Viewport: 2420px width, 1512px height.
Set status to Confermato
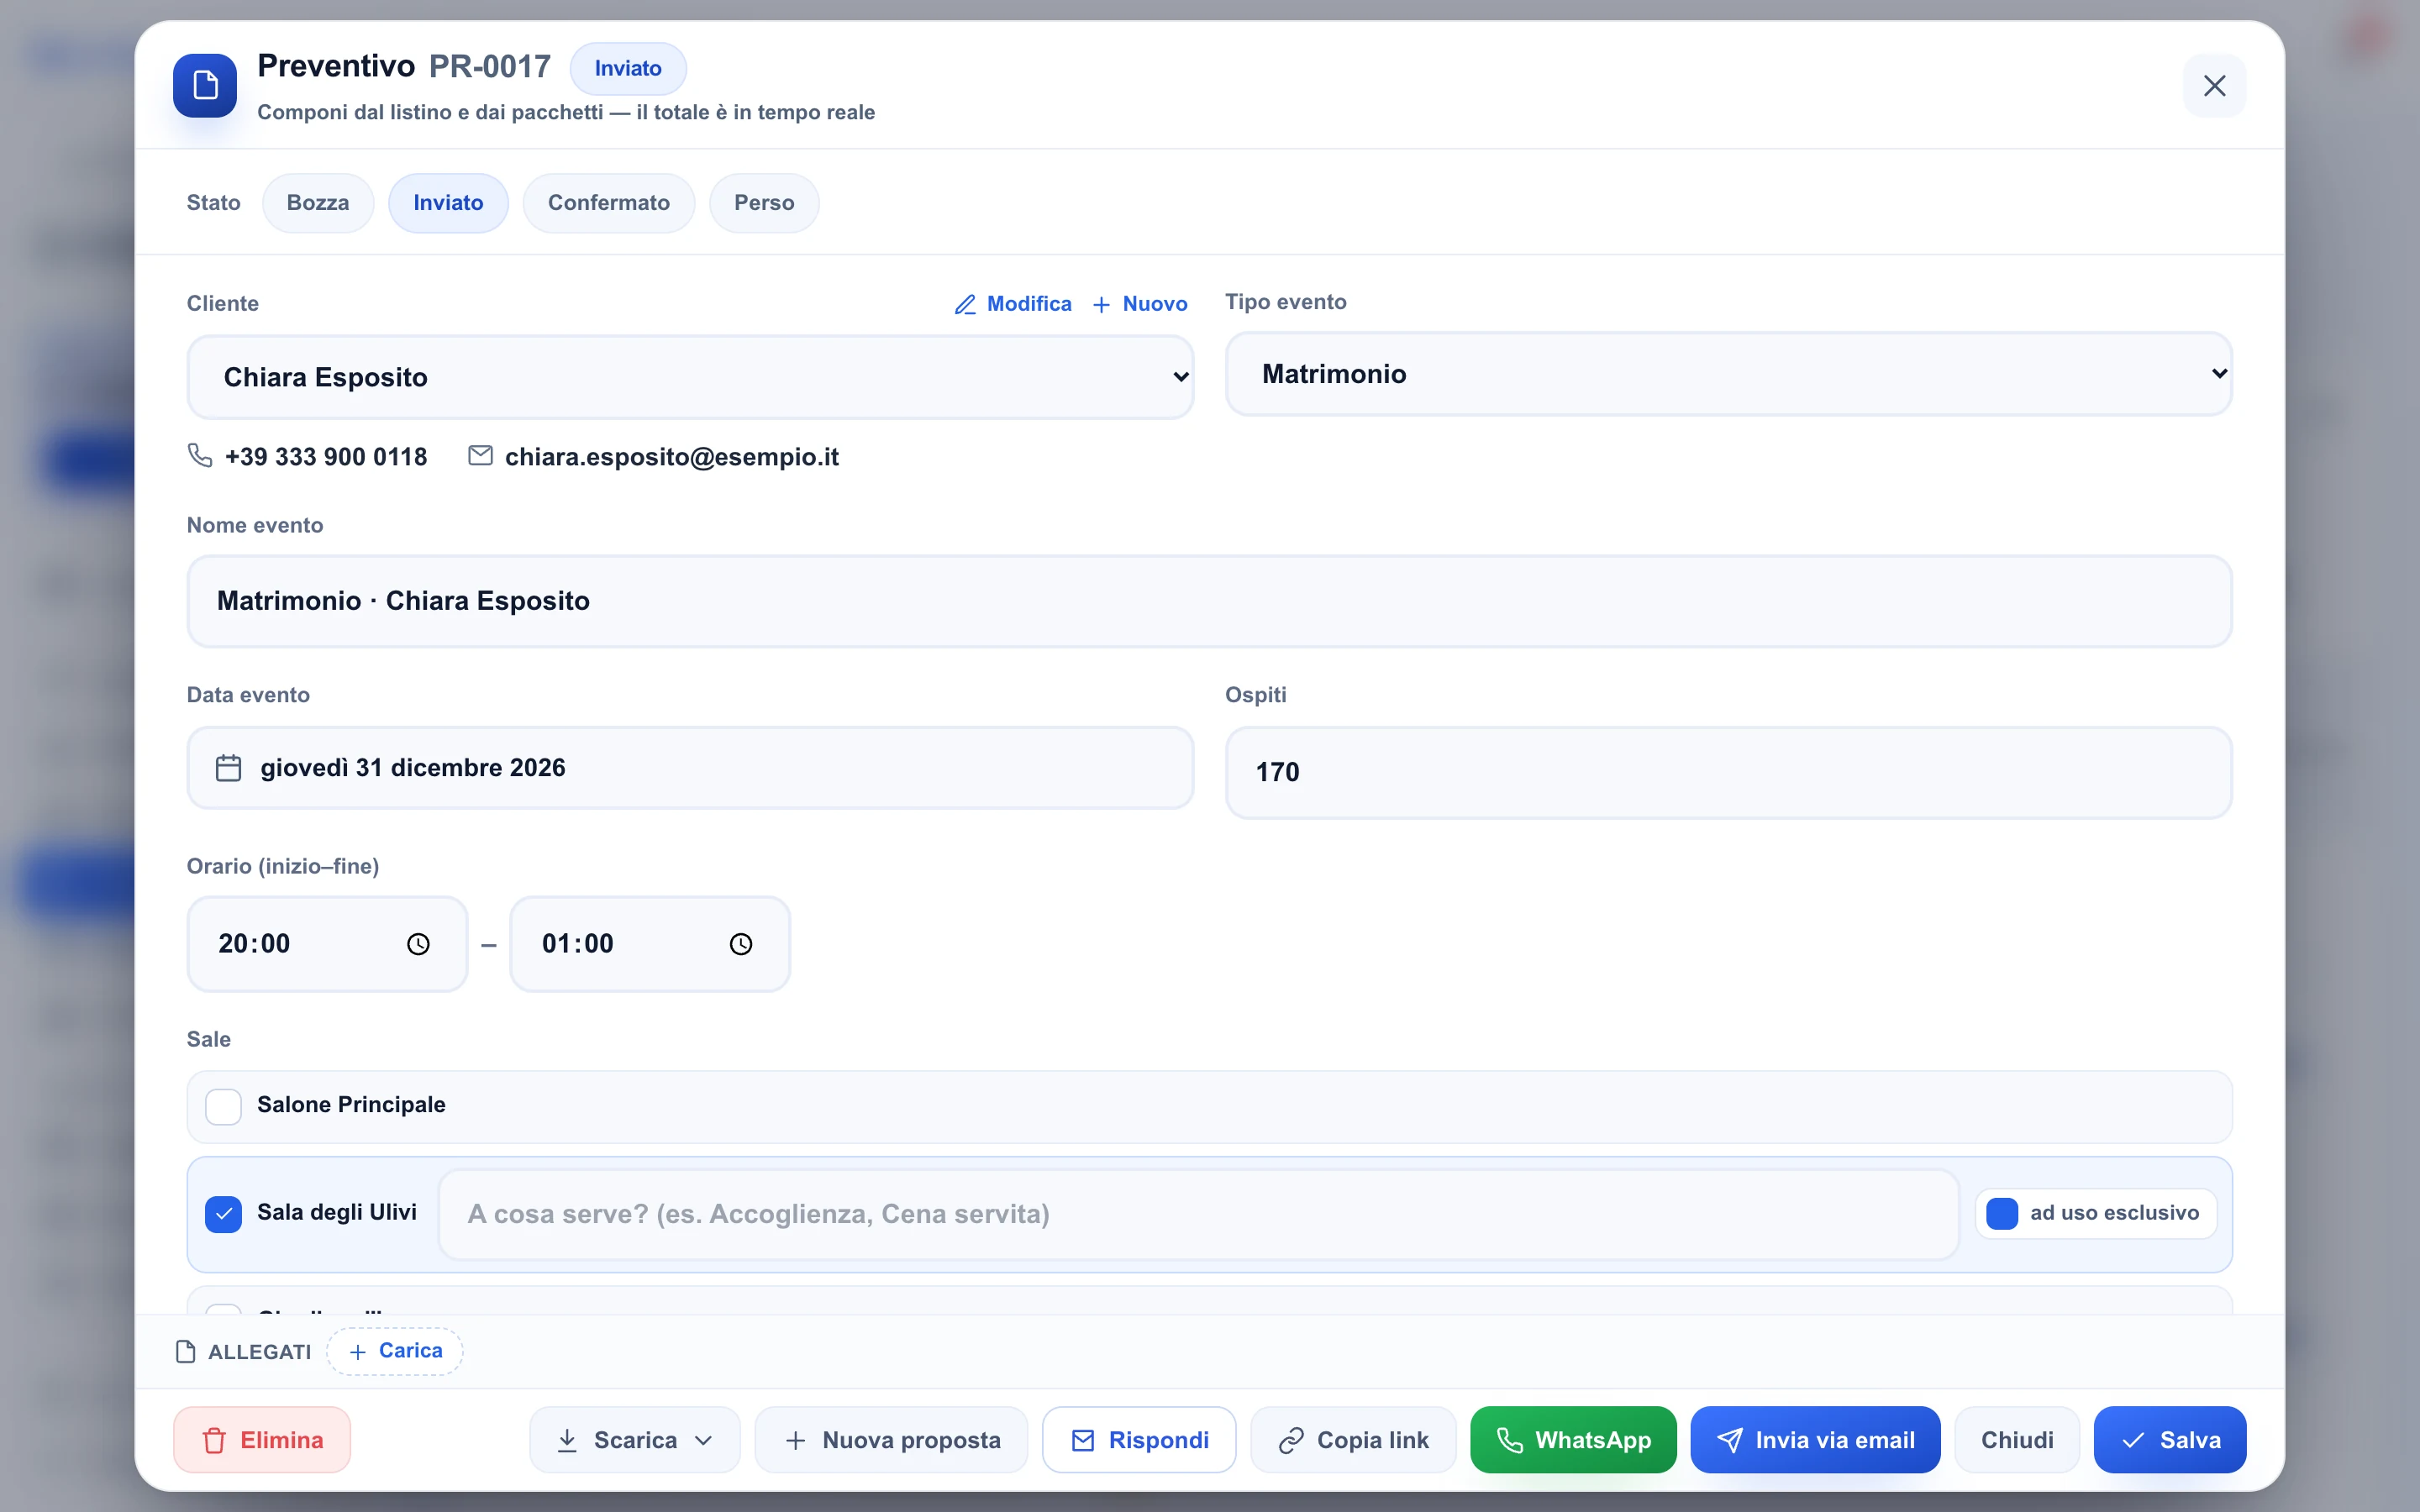click(609, 203)
